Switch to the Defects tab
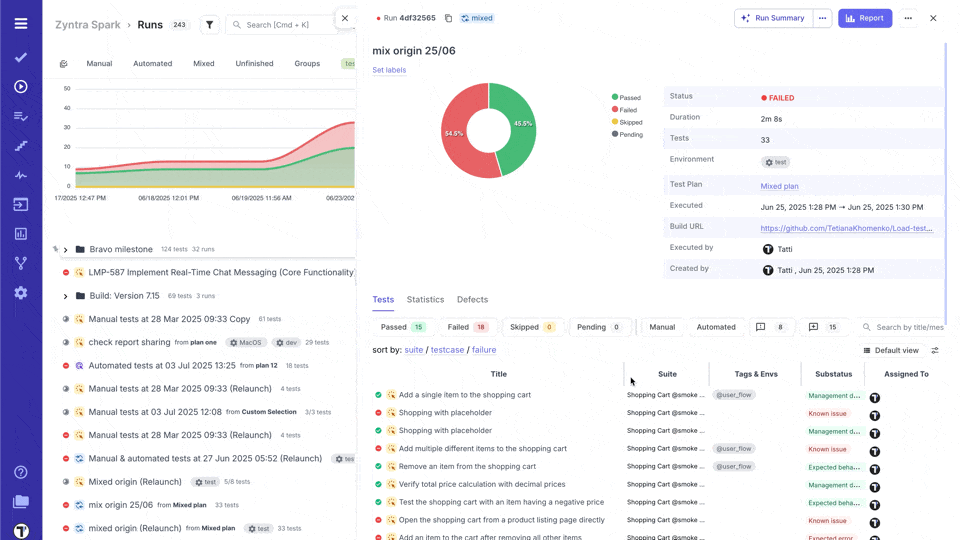The height and width of the screenshot is (540, 960). coord(472,300)
